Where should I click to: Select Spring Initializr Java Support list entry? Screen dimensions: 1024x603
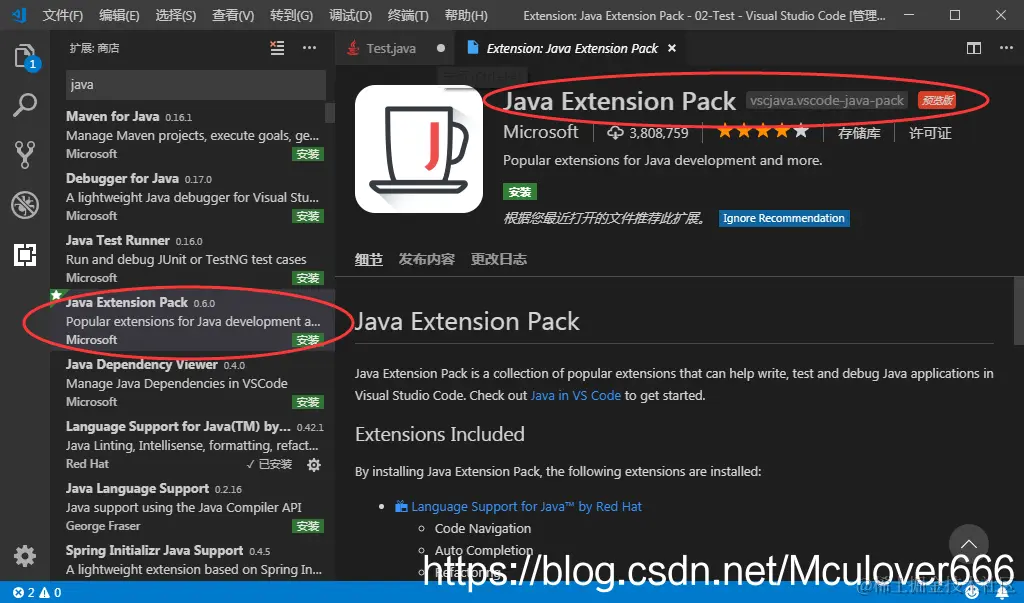click(x=193, y=560)
